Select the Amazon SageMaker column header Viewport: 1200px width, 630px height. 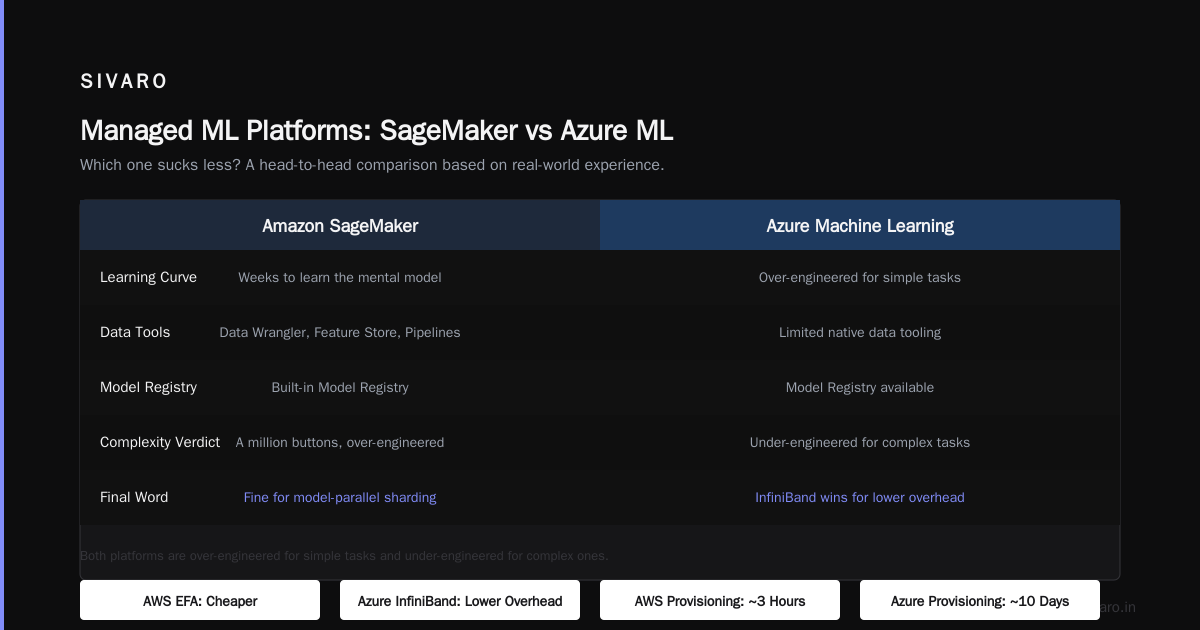[x=340, y=226]
